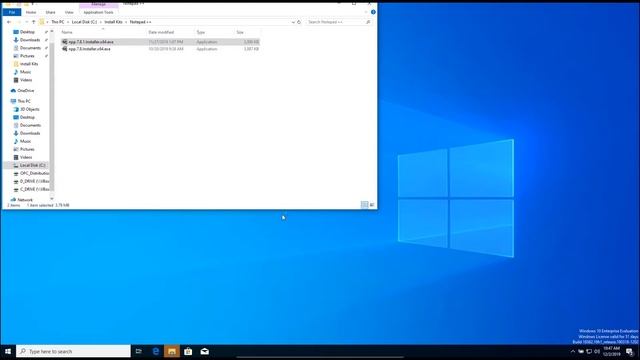The image size is (640, 360).
Task: Click This PC in address breadcrumb
Action: pos(58,22)
